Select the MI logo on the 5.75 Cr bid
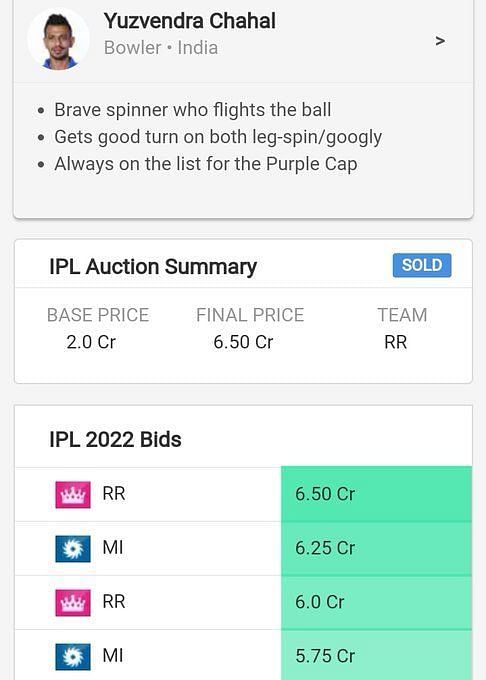 [73, 657]
